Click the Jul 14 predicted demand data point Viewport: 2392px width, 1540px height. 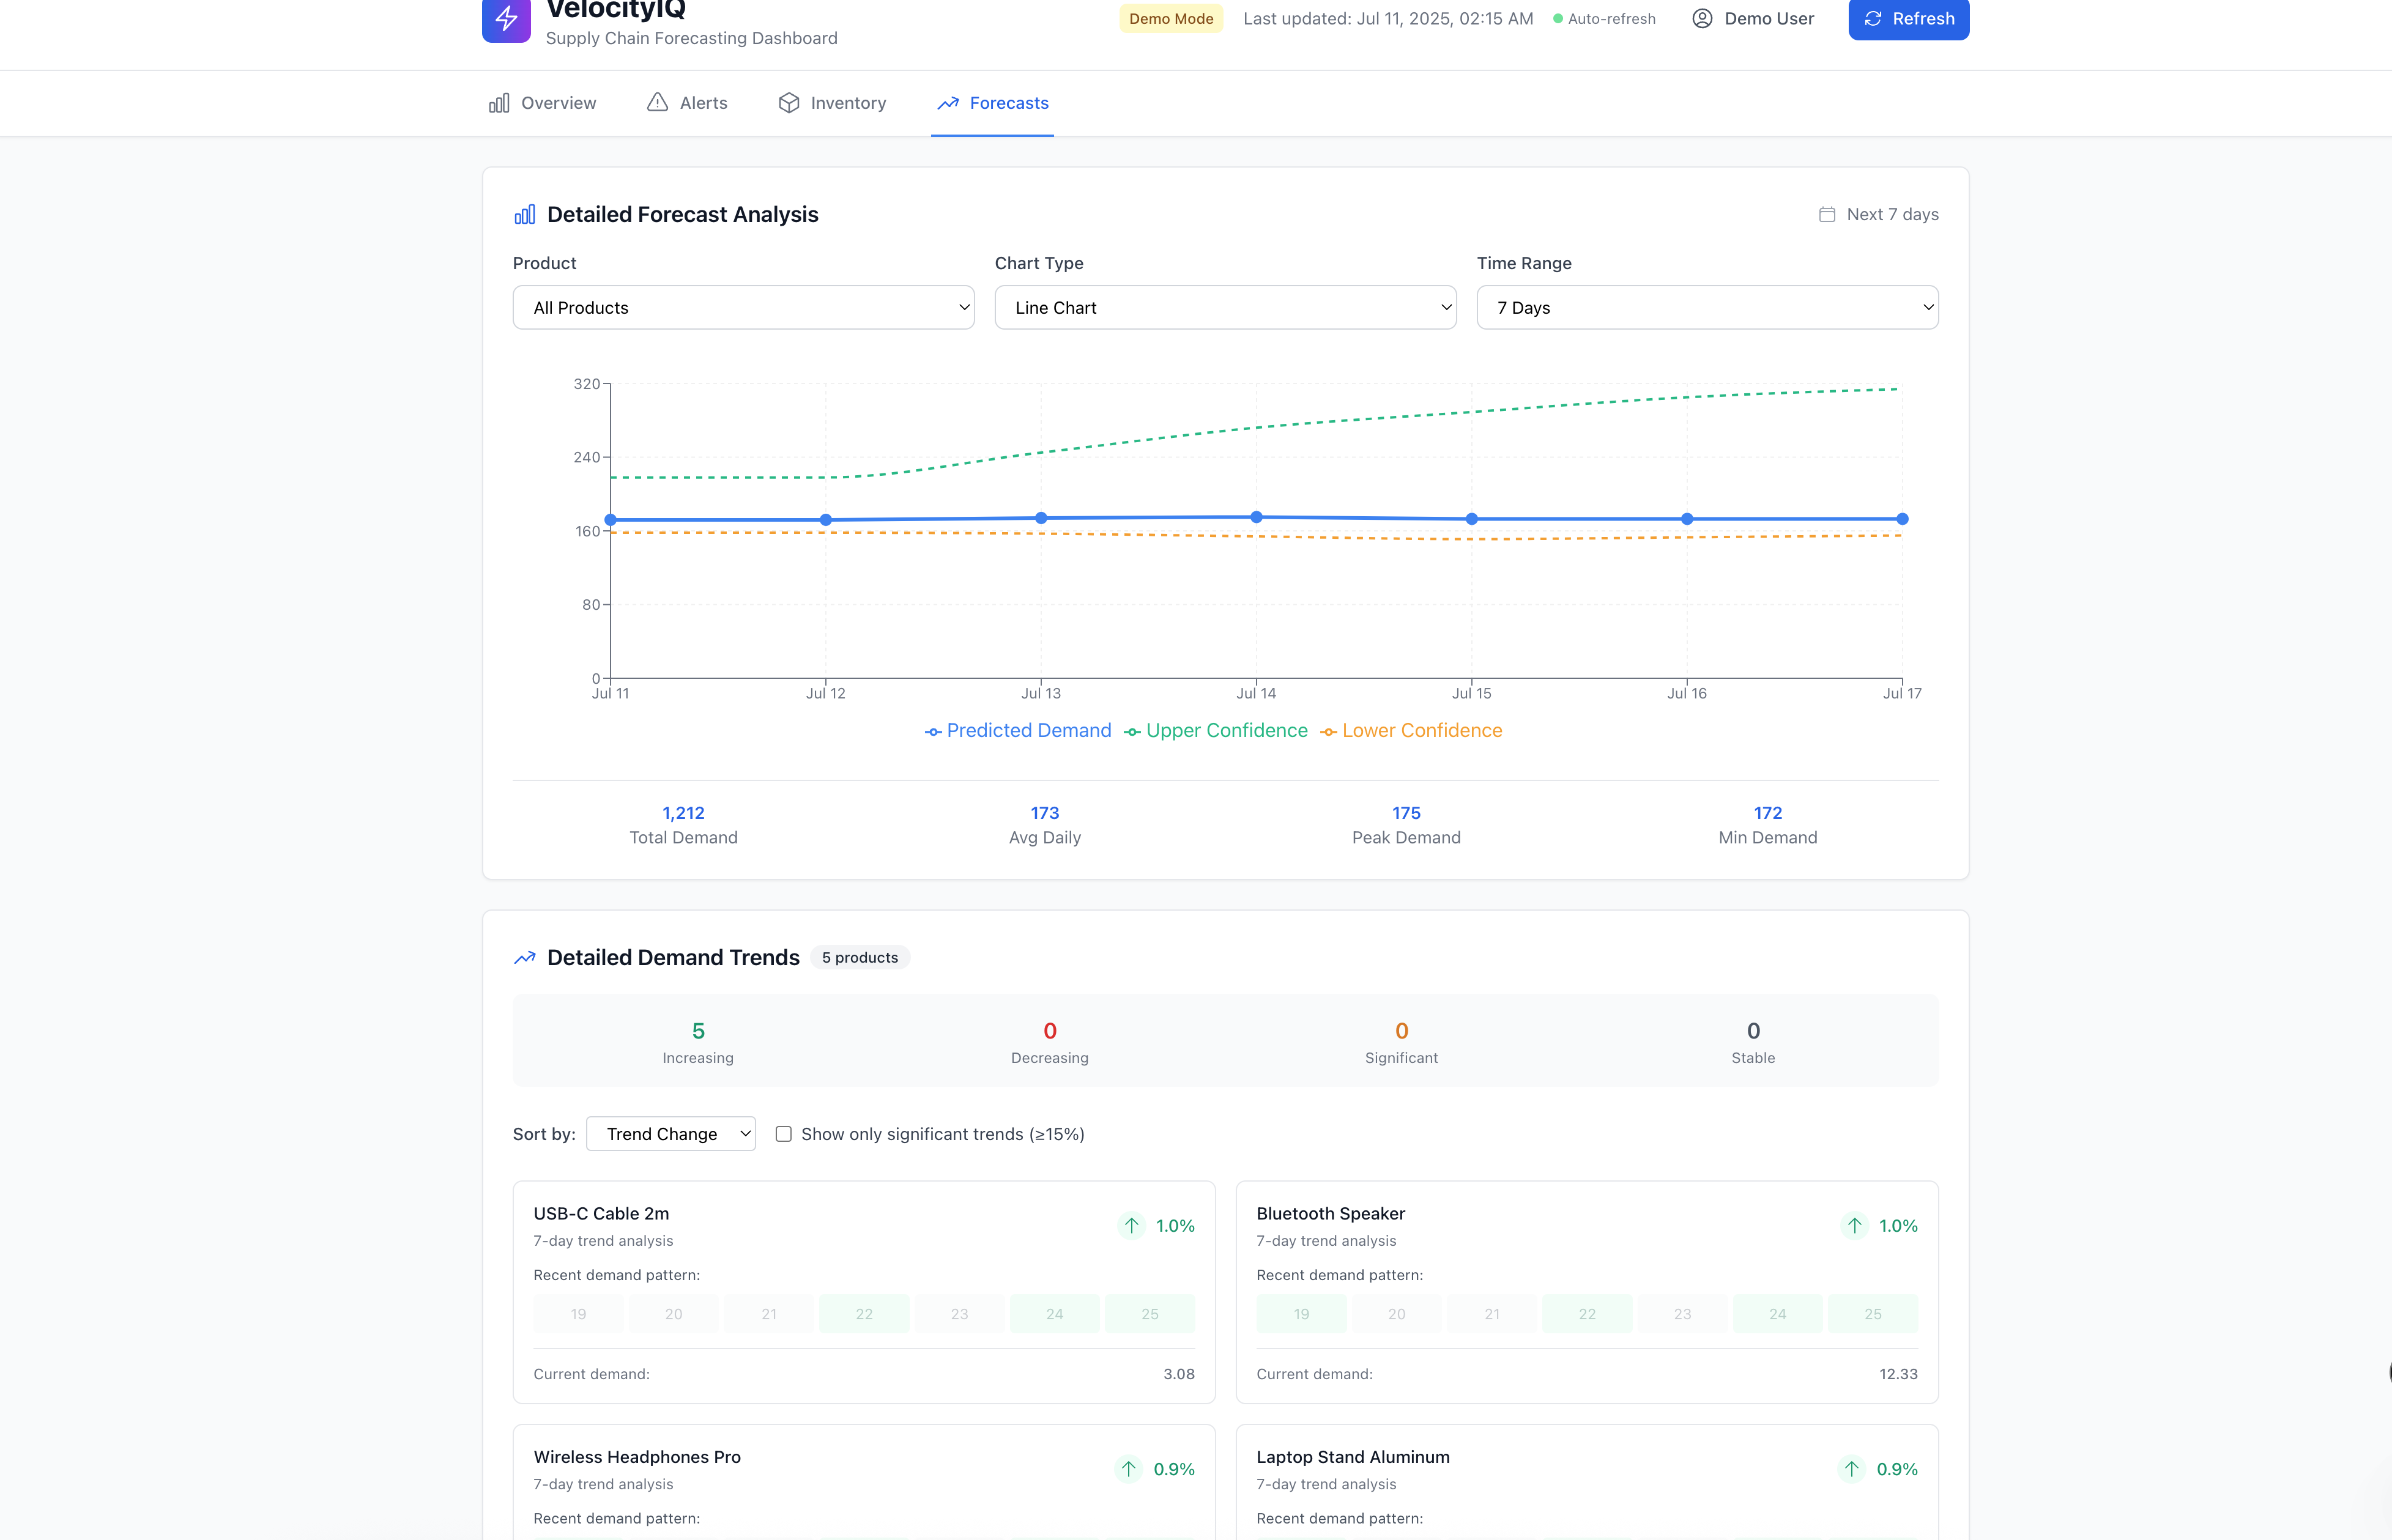tap(1256, 517)
